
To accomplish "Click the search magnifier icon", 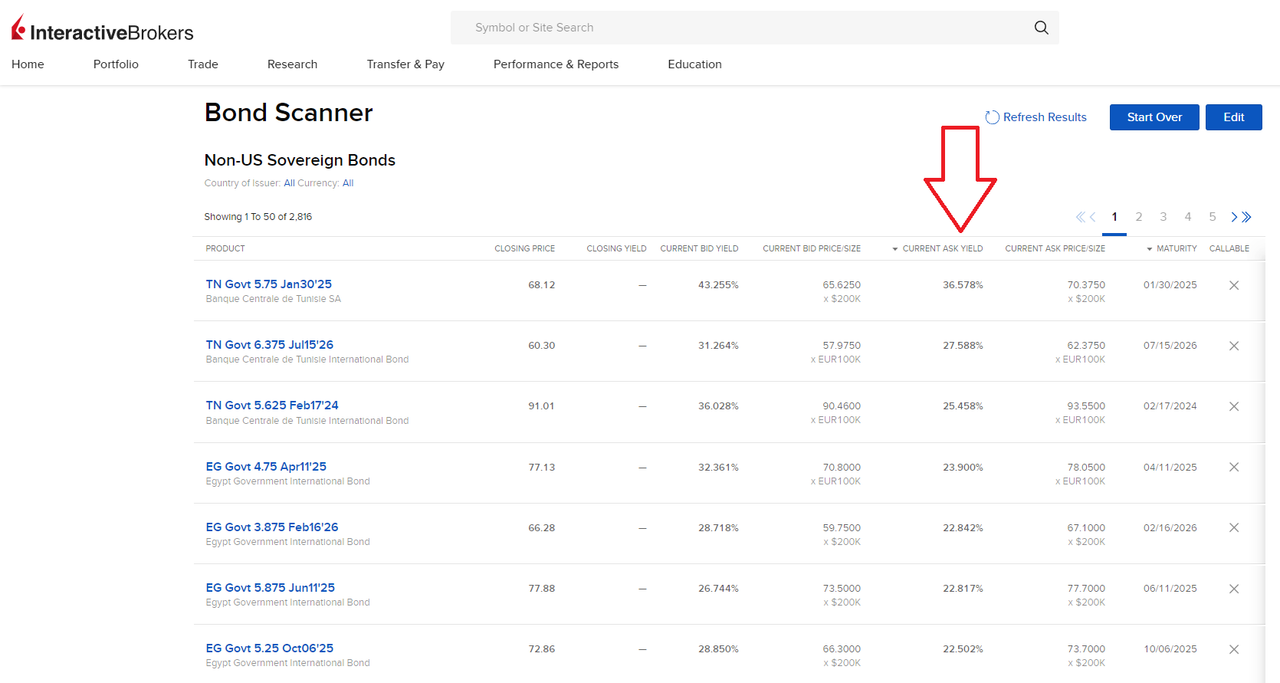I will pos(1041,28).
